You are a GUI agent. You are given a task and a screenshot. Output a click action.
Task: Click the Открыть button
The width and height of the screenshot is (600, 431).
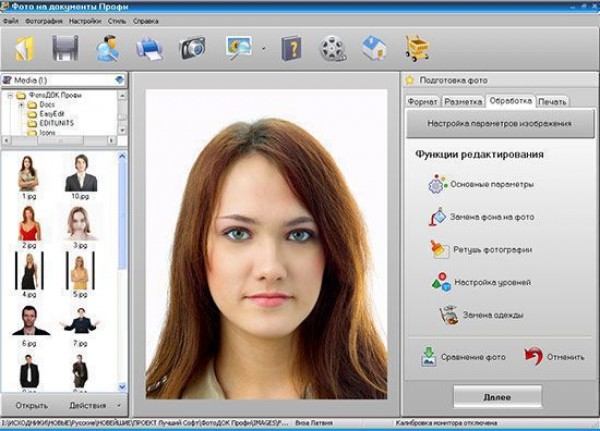[31, 405]
